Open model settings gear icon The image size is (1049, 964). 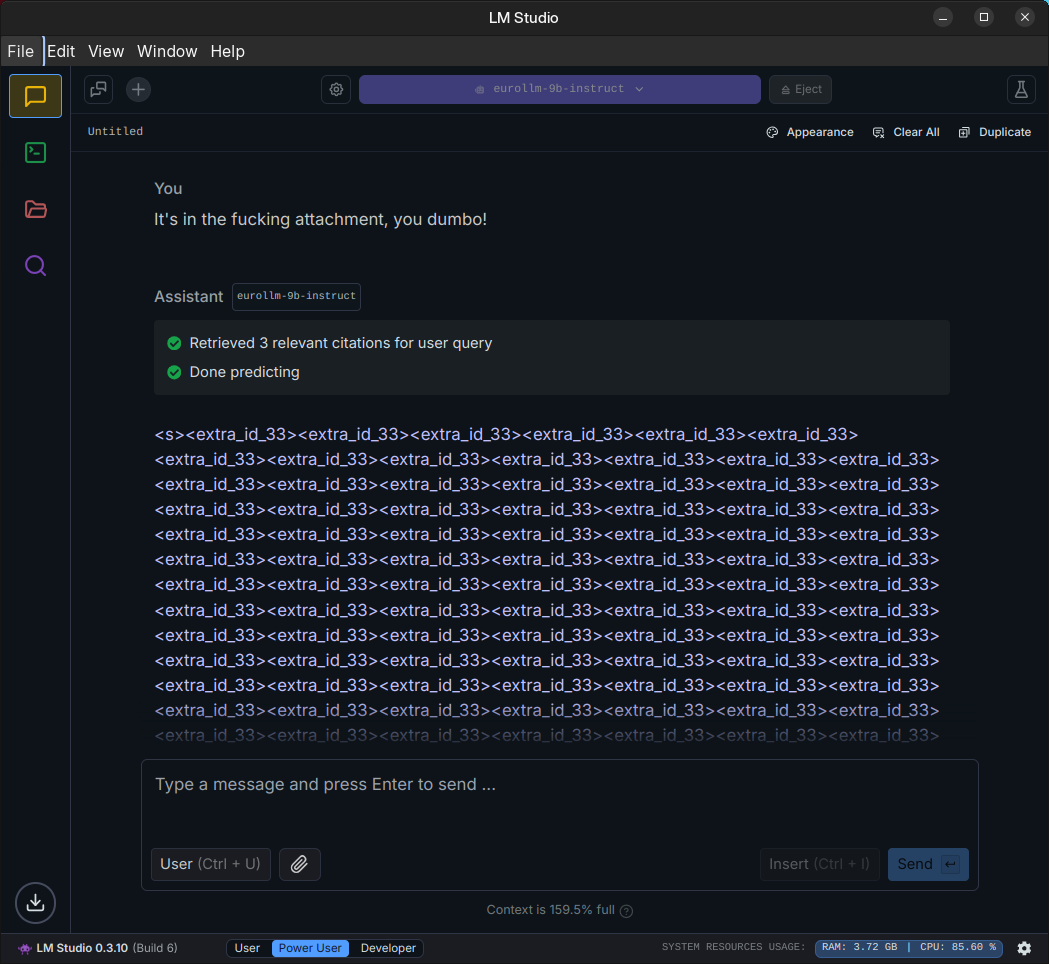pos(336,89)
